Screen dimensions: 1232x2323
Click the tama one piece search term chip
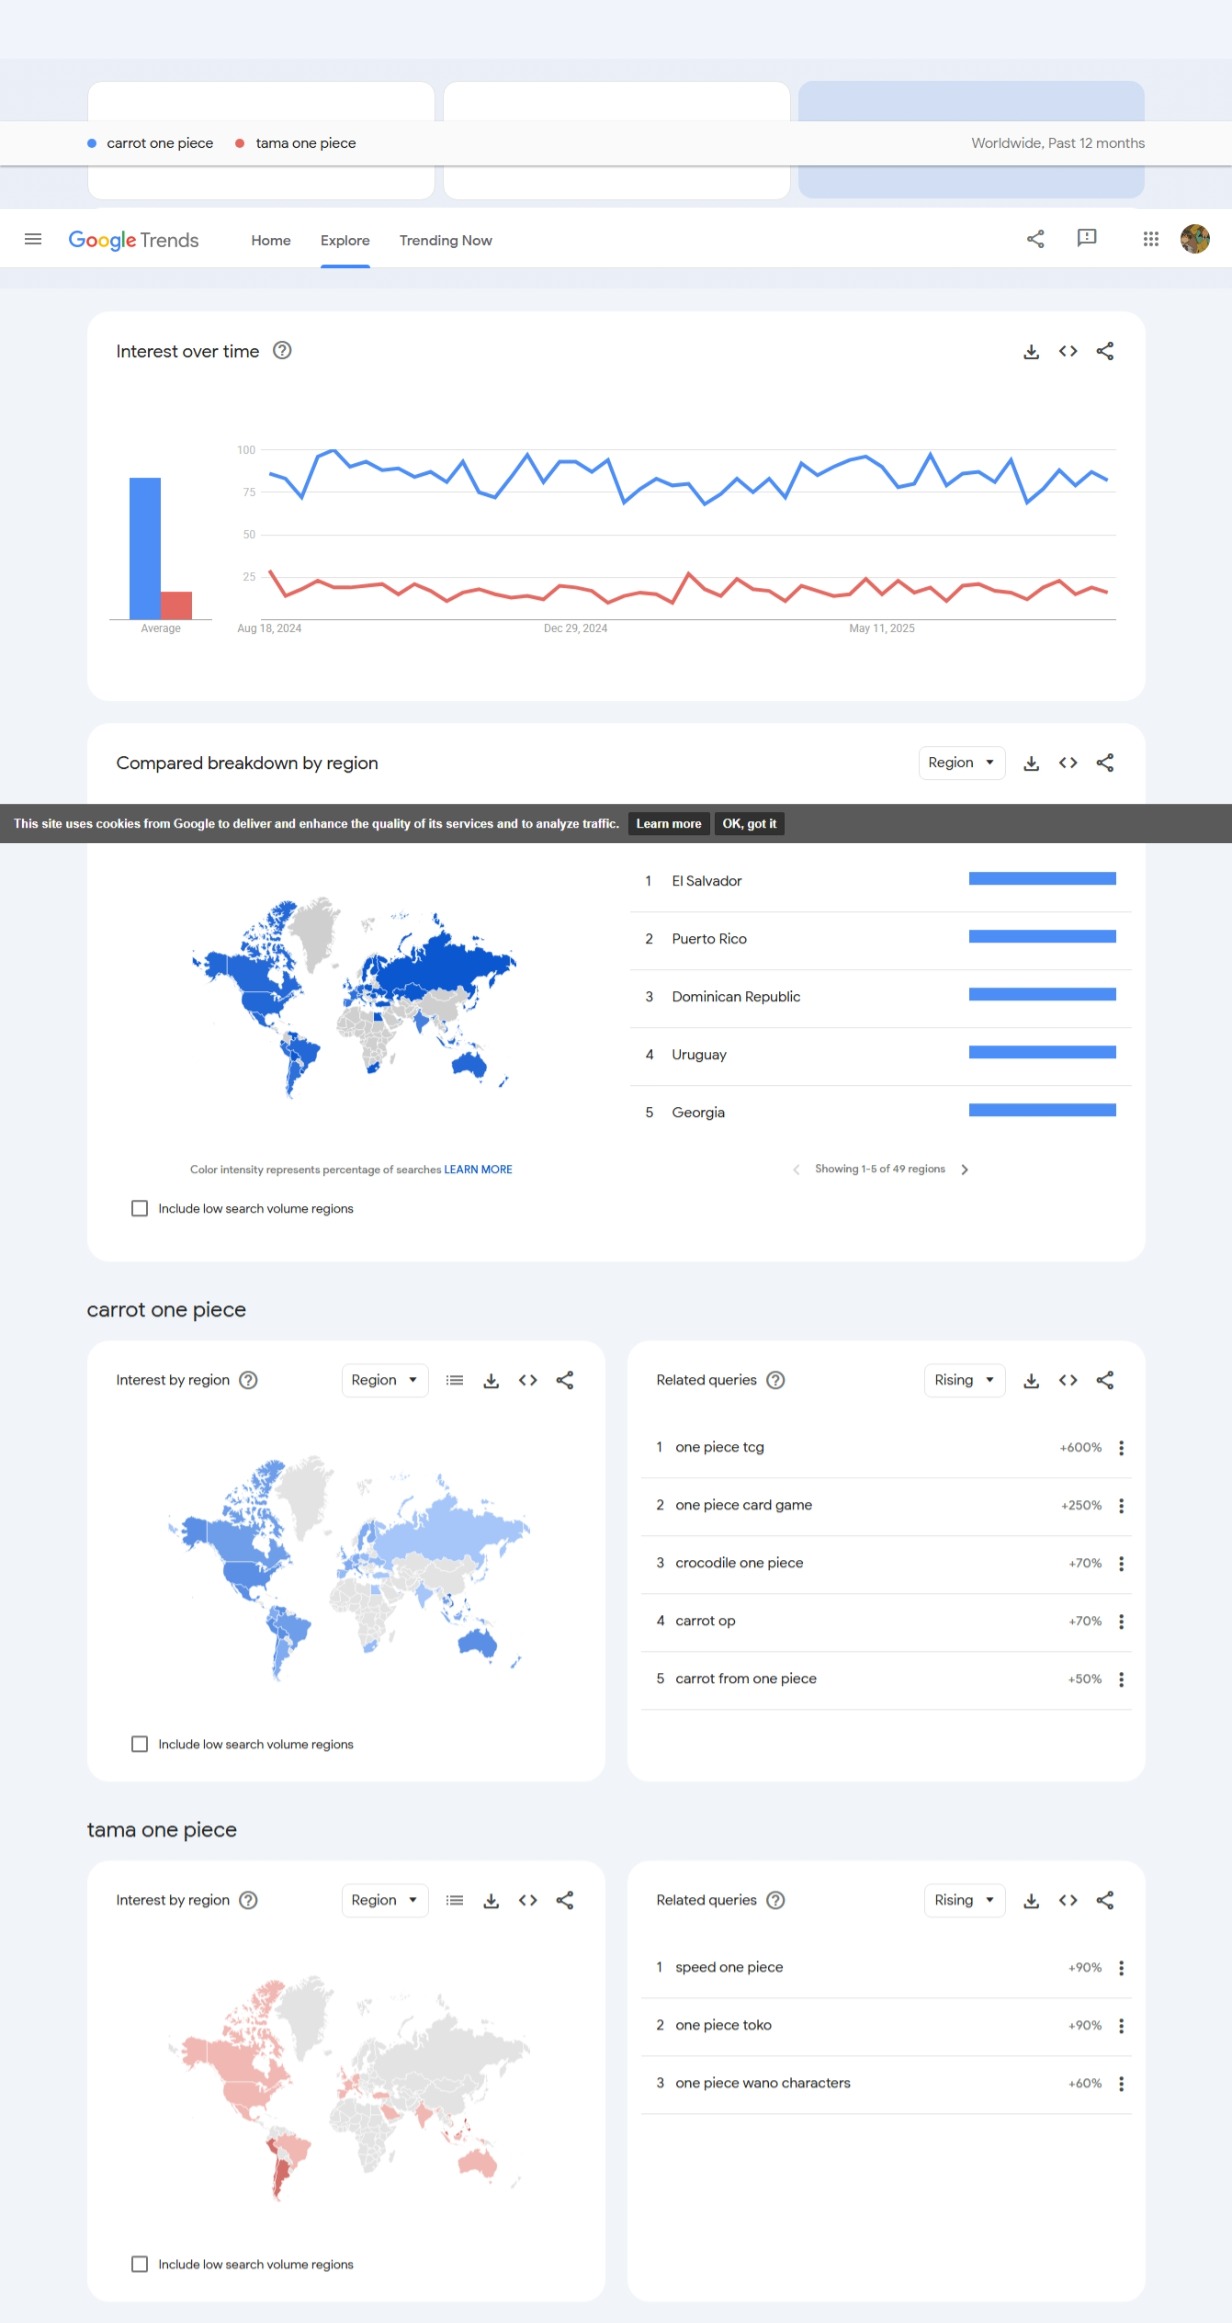296,143
